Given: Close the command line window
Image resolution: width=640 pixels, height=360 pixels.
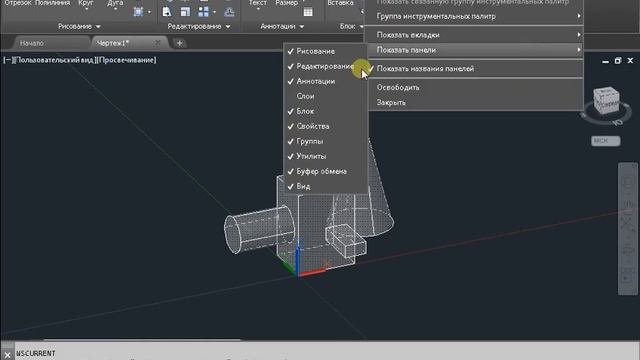Looking at the screenshot, I should (7, 355).
